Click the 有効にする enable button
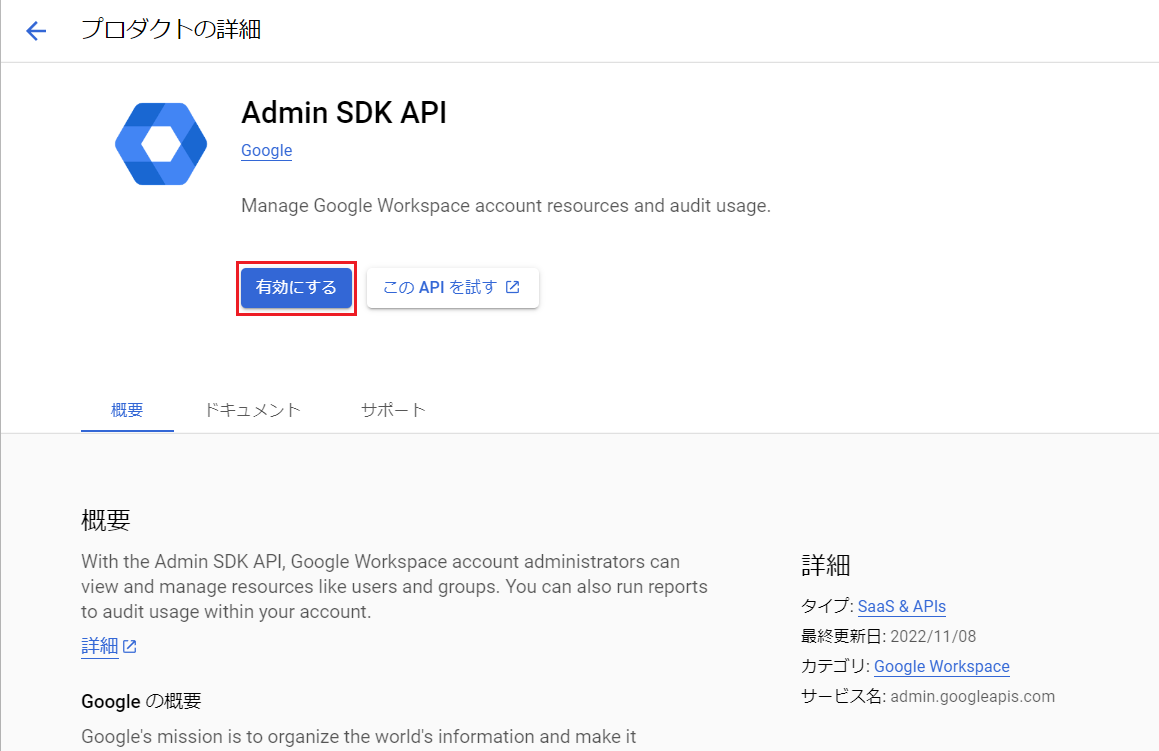The height and width of the screenshot is (751, 1159). (296, 288)
